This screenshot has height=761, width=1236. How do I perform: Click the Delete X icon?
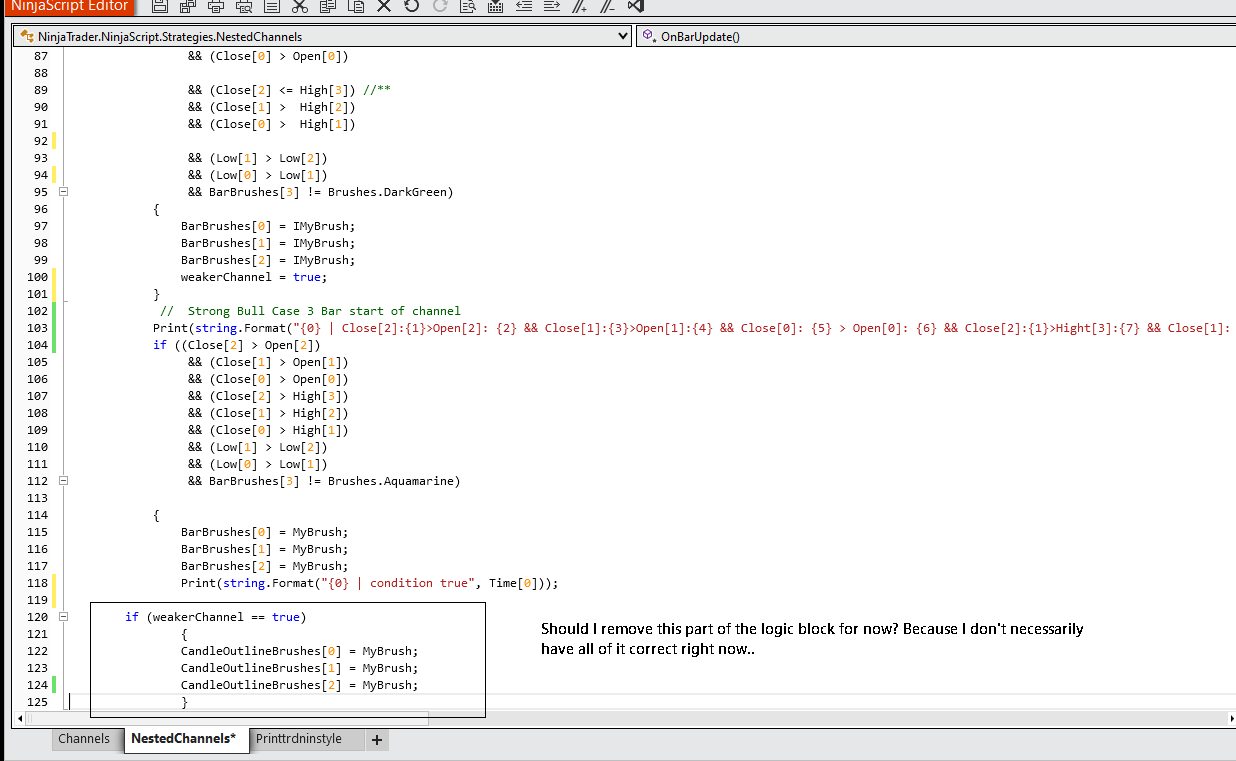(x=384, y=6)
